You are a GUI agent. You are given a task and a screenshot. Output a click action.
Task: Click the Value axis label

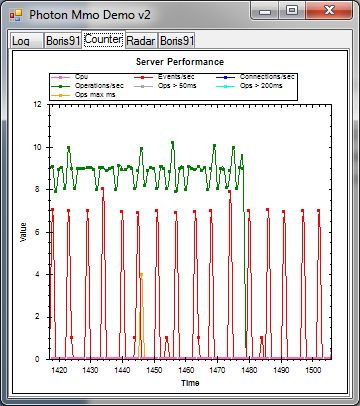coord(23,232)
